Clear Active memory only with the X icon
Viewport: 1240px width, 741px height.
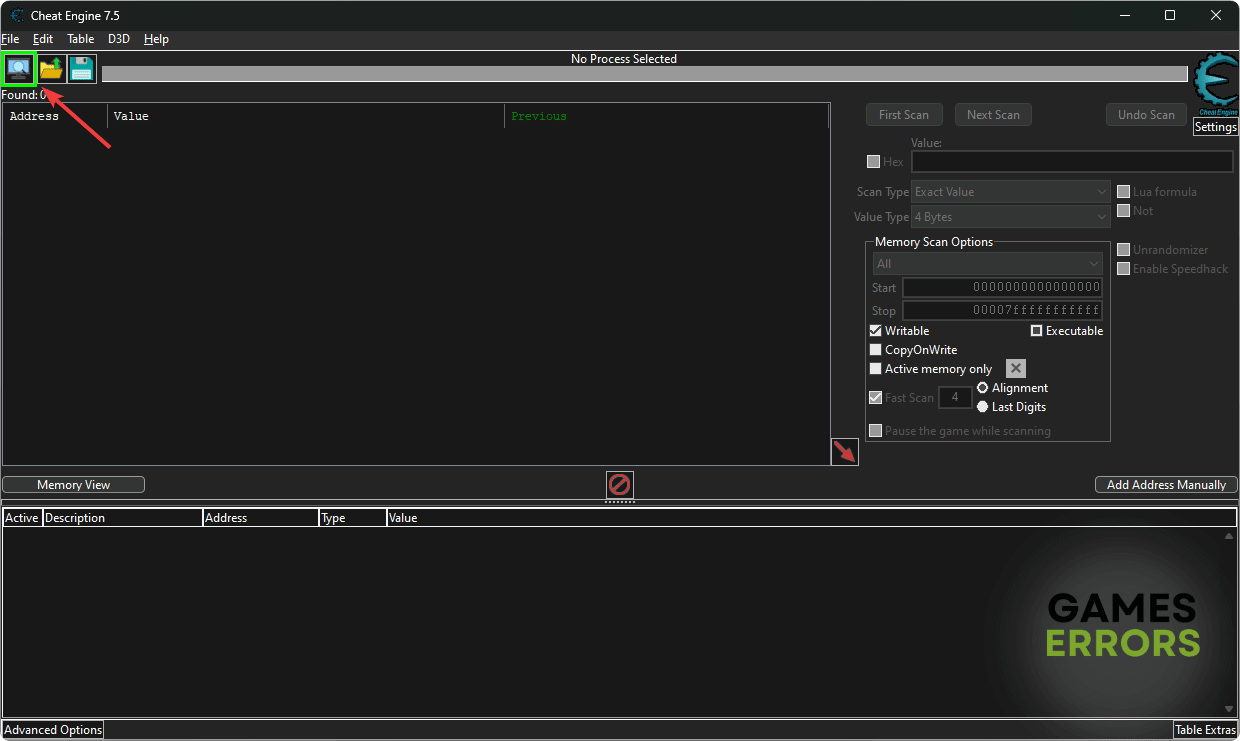1016,368
